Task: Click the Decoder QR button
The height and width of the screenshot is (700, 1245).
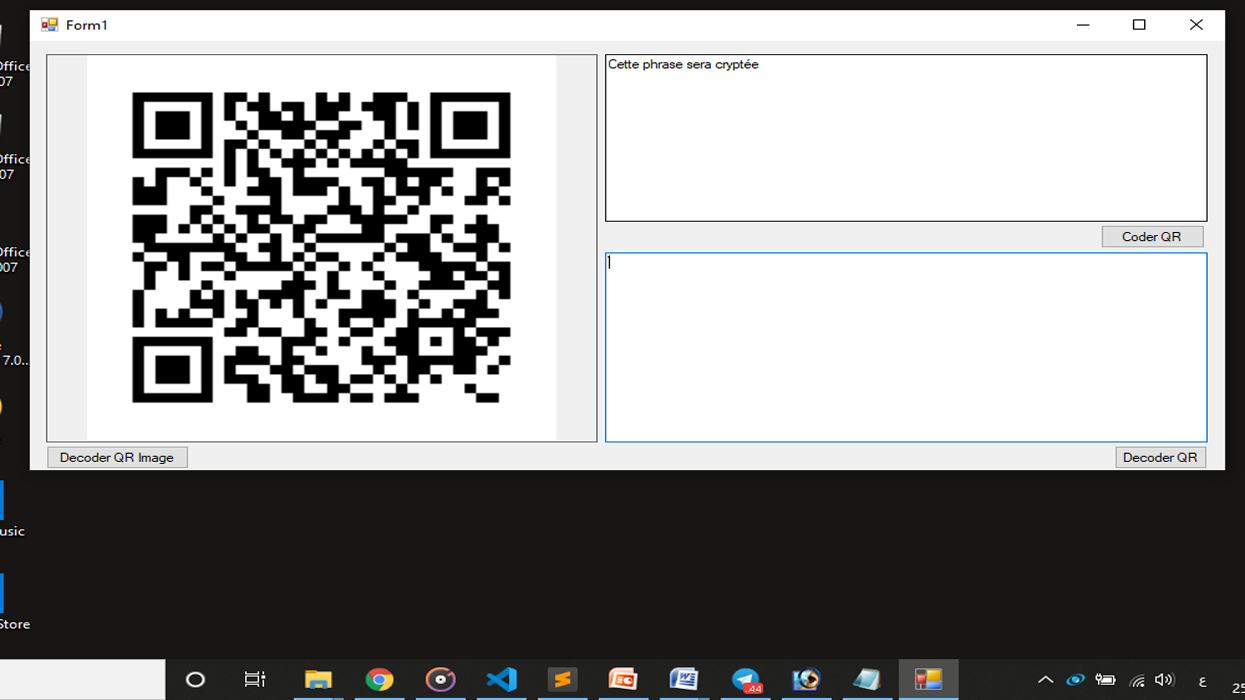Action: (x=1160, y=457)
